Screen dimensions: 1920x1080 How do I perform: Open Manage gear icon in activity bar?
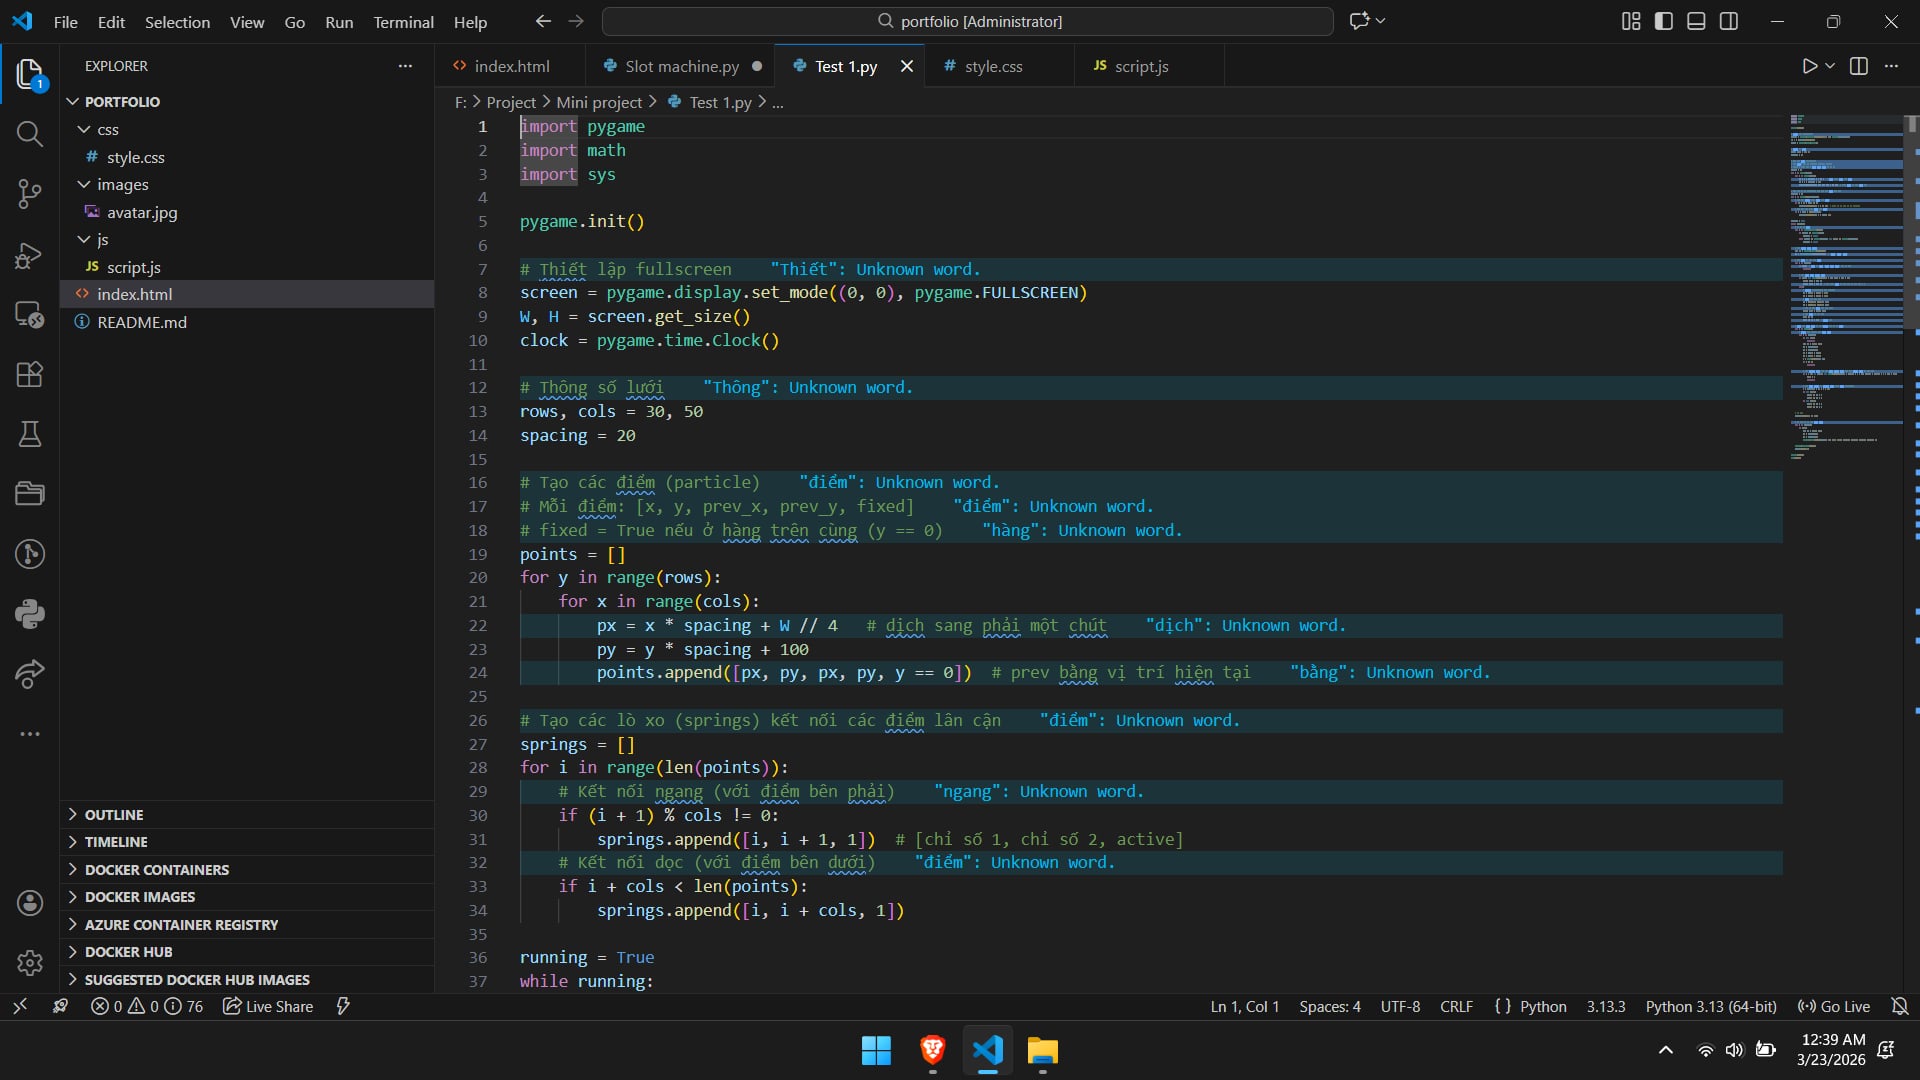point(29,962)
